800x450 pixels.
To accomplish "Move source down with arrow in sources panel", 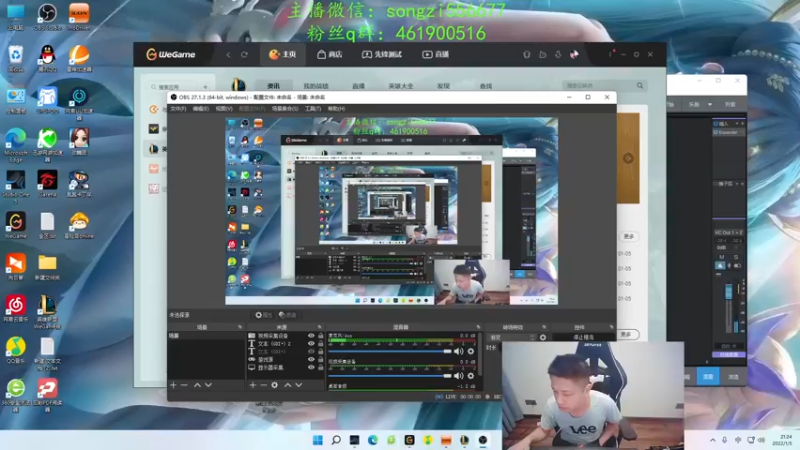I will click(x=299, y=385).
